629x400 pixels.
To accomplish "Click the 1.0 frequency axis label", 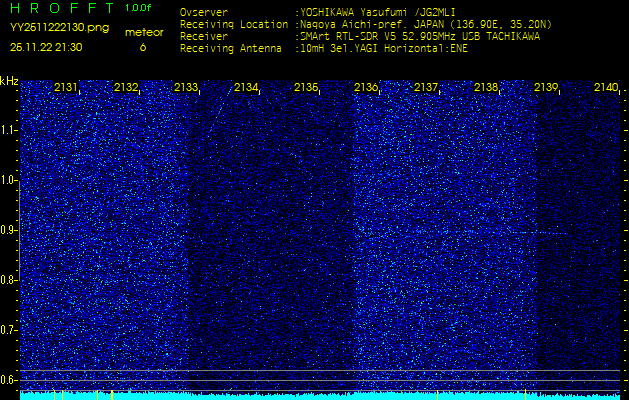I will pyautogui.click(x=9, y=181).
